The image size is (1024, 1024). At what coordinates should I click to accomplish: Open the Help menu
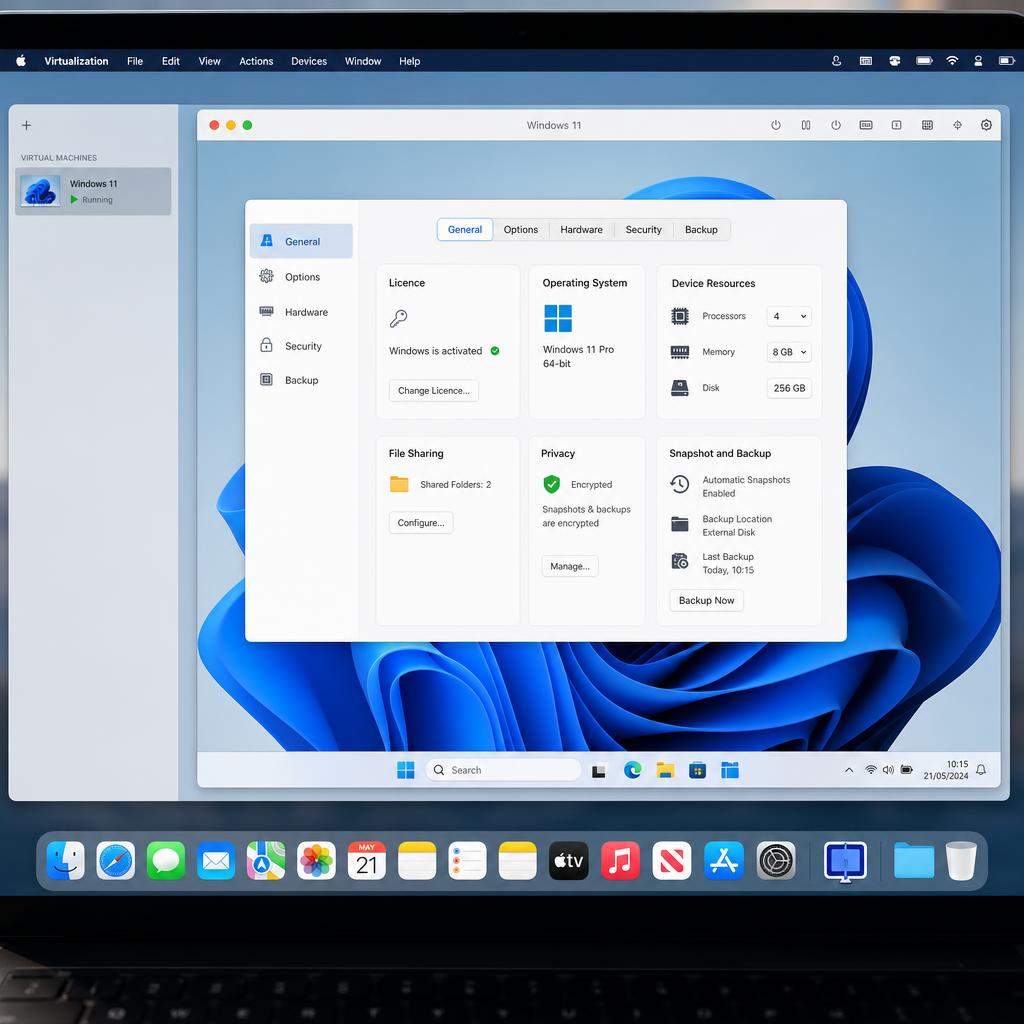409,61
